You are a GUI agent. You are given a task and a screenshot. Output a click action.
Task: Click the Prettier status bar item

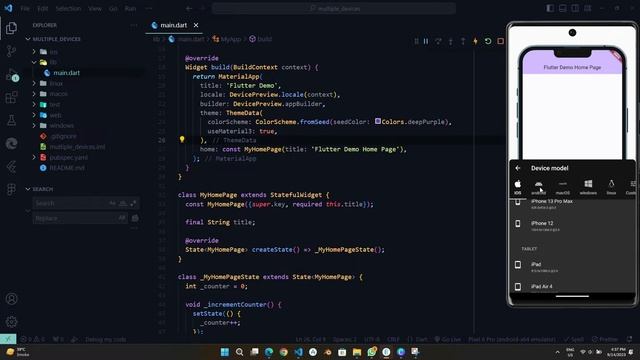click(606, 340)
